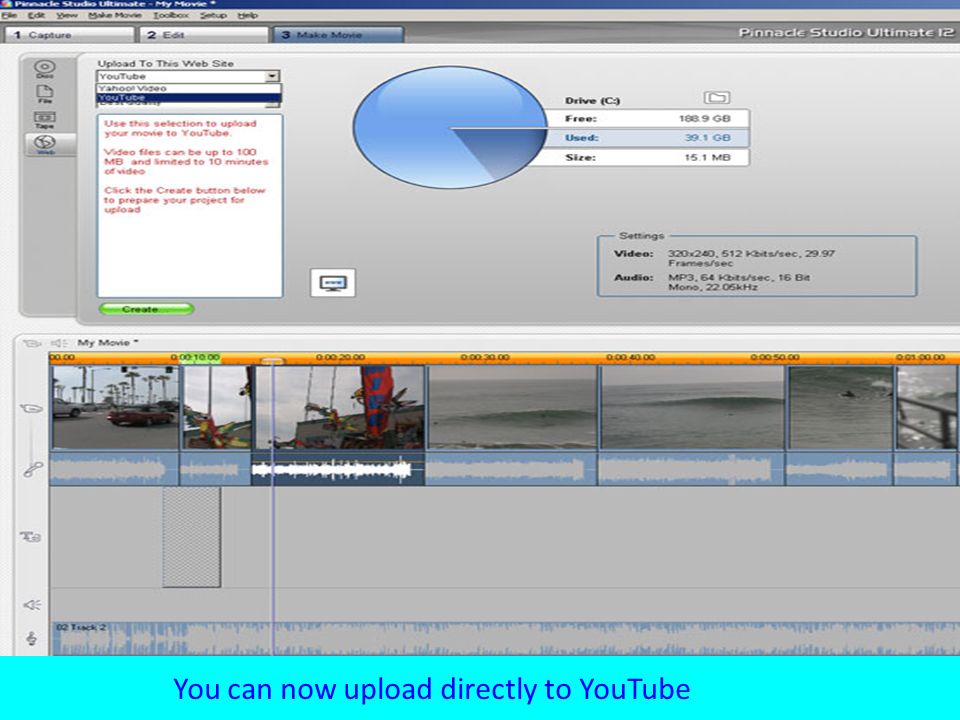960x720 pixels.
Task: Select the highlighted white audio waveform
Action: pos(338,470)
